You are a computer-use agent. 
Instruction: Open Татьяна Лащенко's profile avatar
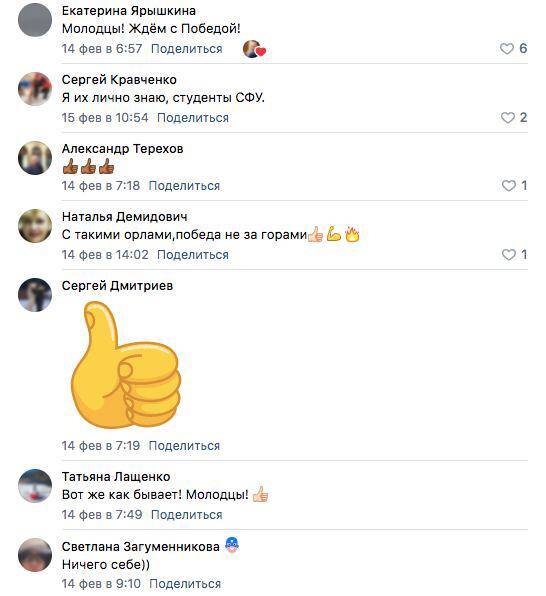35,486
